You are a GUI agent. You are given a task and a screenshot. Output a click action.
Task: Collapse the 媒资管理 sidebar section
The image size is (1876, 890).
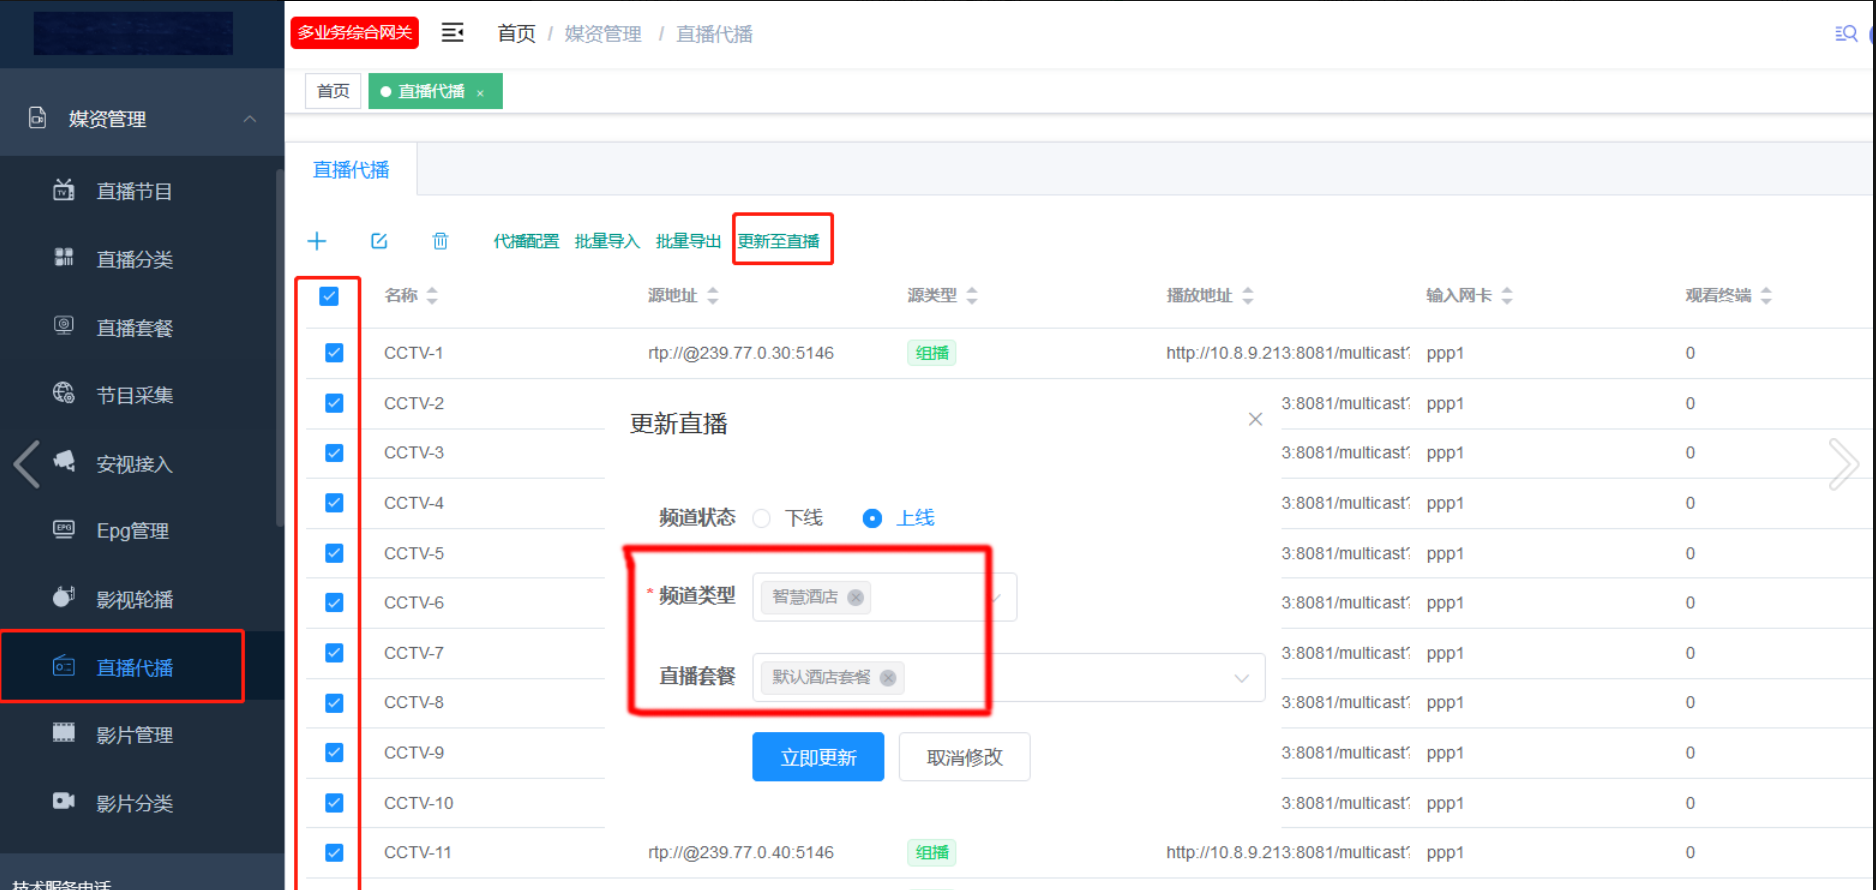249,119
